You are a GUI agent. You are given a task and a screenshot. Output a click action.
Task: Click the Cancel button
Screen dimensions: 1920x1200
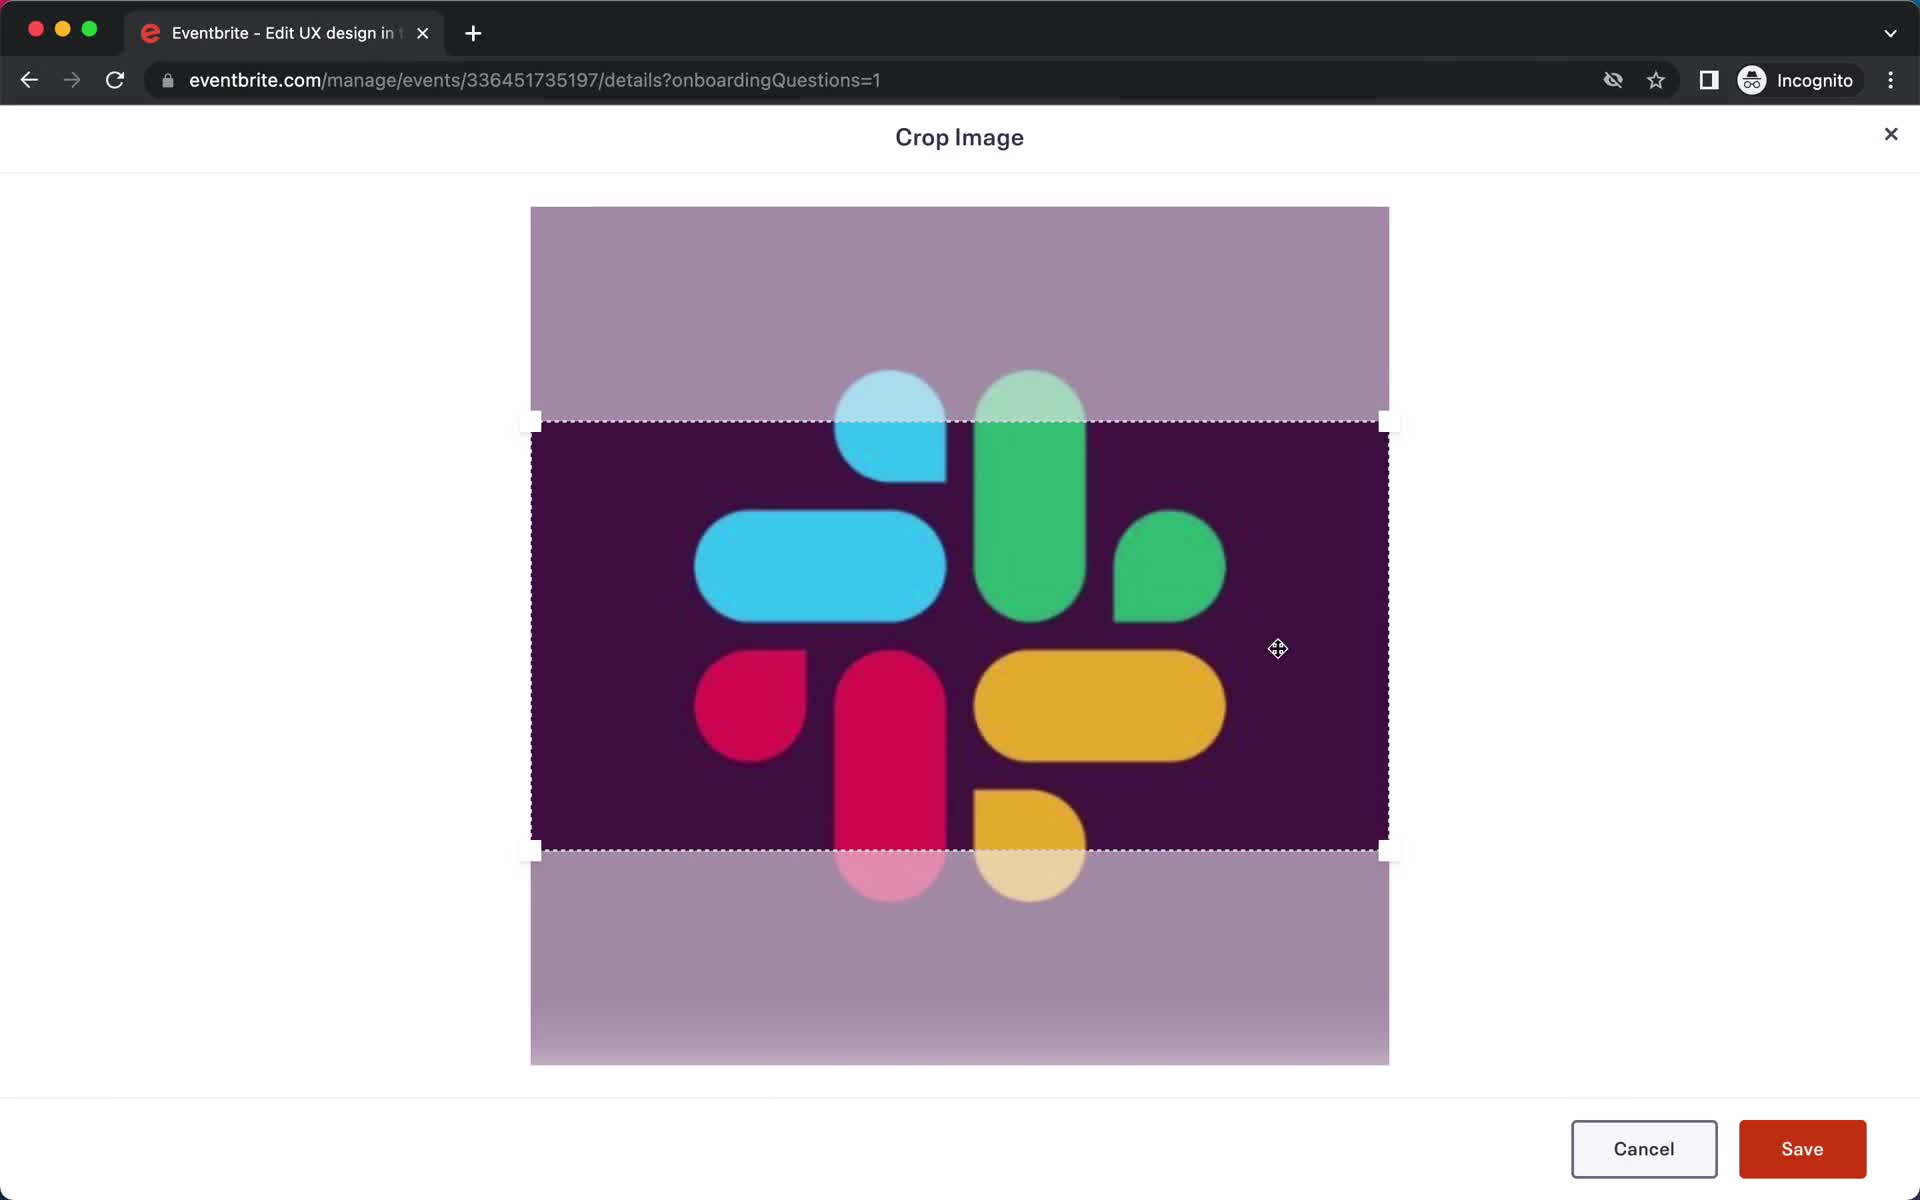[1644, 1149]
